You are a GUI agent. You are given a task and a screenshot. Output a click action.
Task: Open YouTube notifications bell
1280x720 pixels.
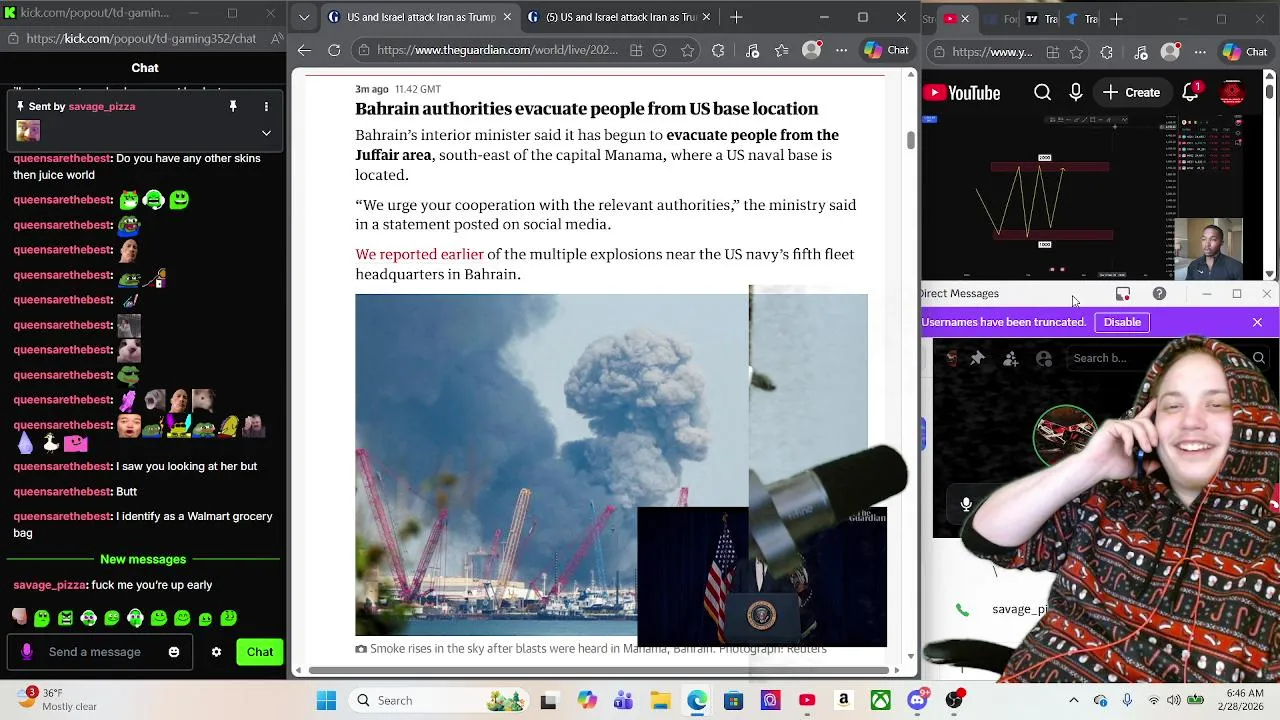coord(1190,93)
